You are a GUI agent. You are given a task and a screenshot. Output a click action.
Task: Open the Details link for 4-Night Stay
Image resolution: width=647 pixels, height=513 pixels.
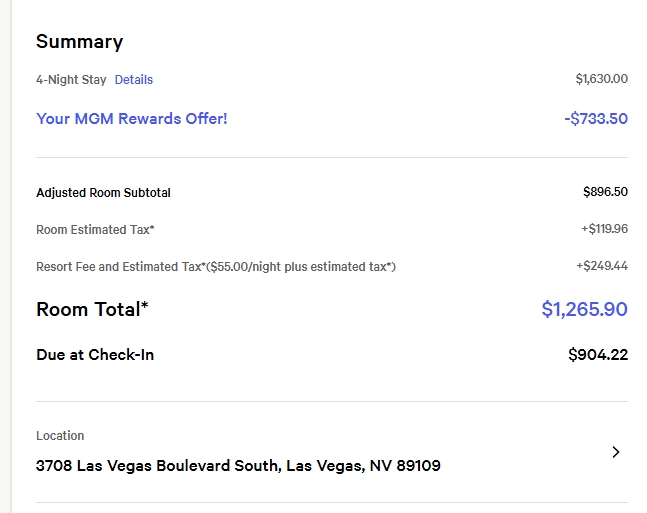coord(134,80)
